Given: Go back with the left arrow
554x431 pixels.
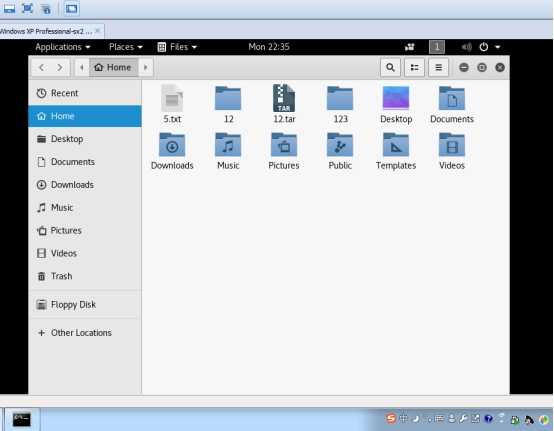Looking at the screenshot, I should point(42,67).
